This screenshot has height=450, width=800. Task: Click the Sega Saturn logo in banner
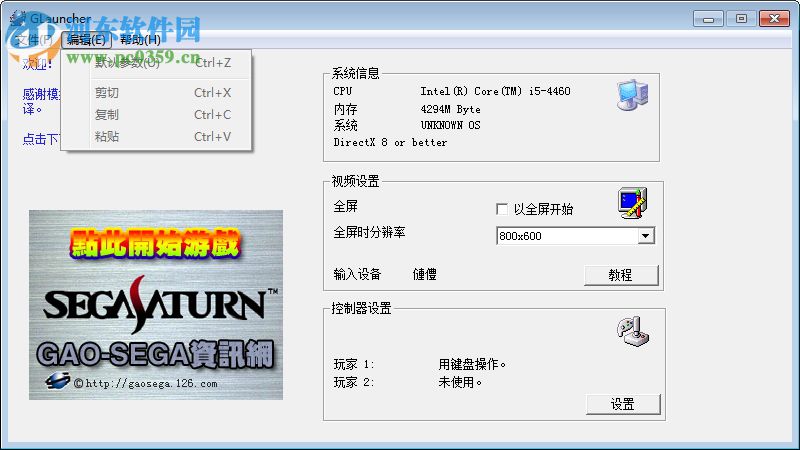[x=161, y=305]
